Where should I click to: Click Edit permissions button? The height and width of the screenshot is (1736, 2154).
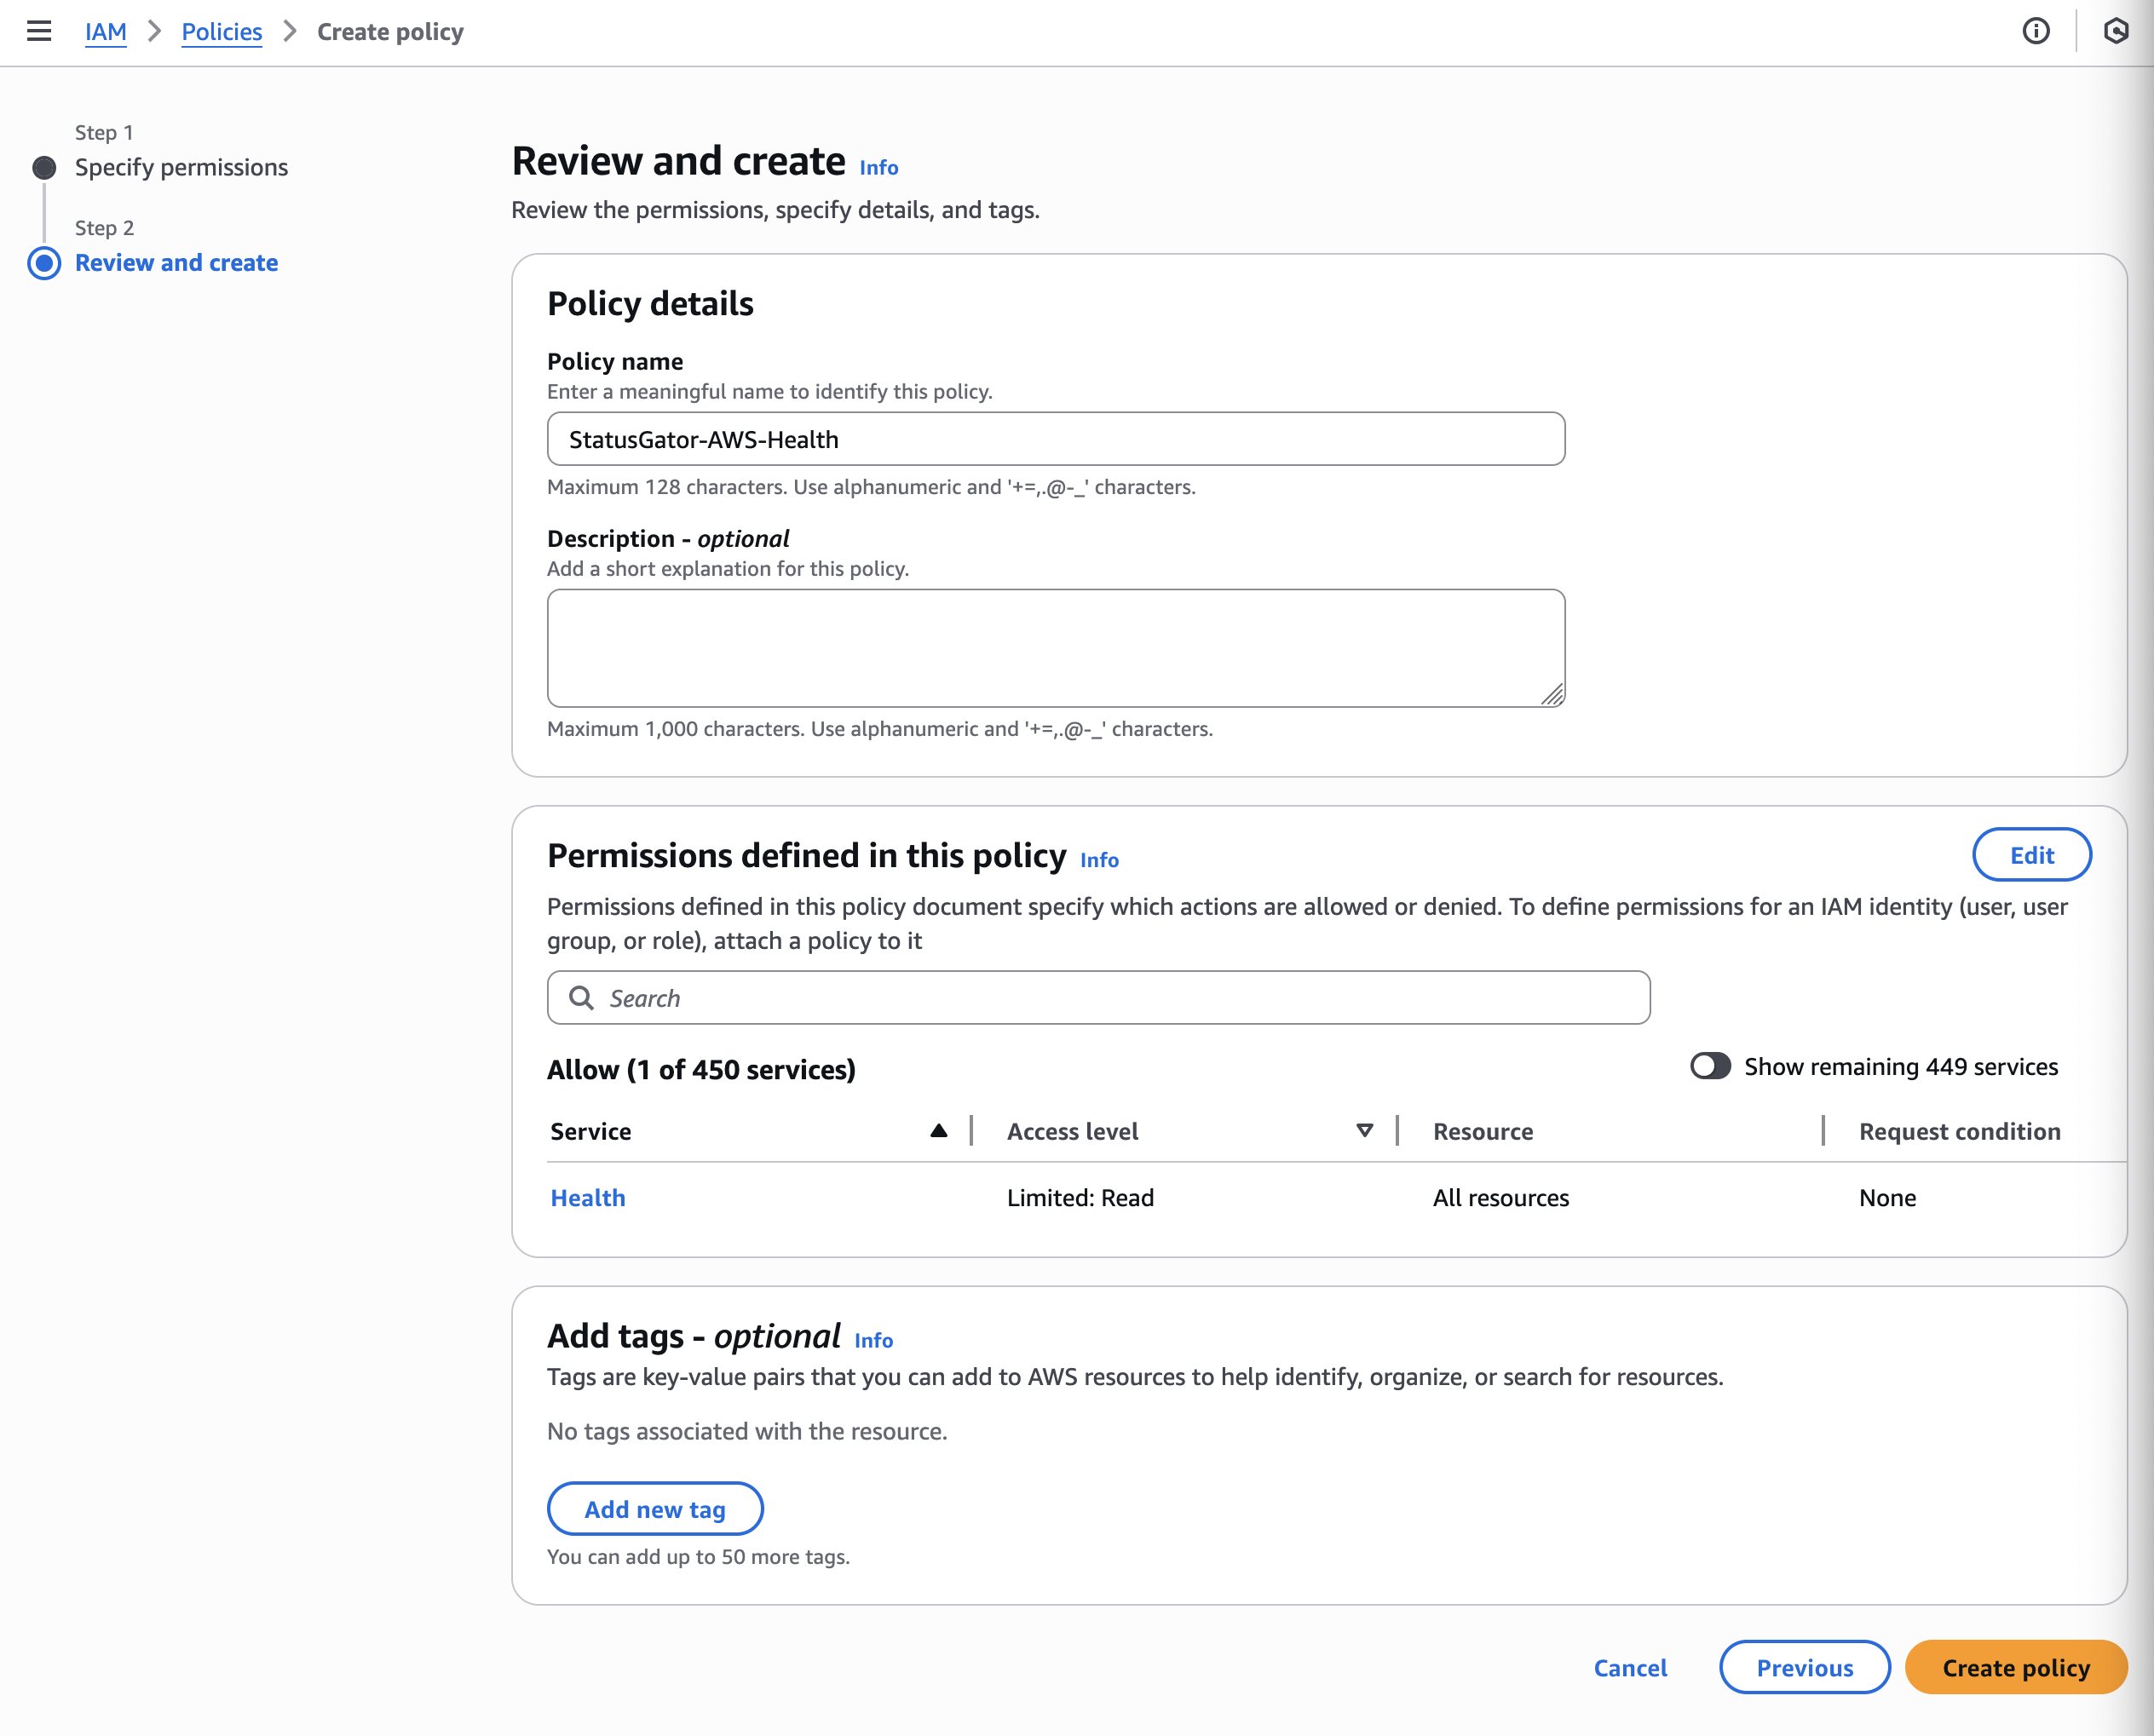point(2031,855)
